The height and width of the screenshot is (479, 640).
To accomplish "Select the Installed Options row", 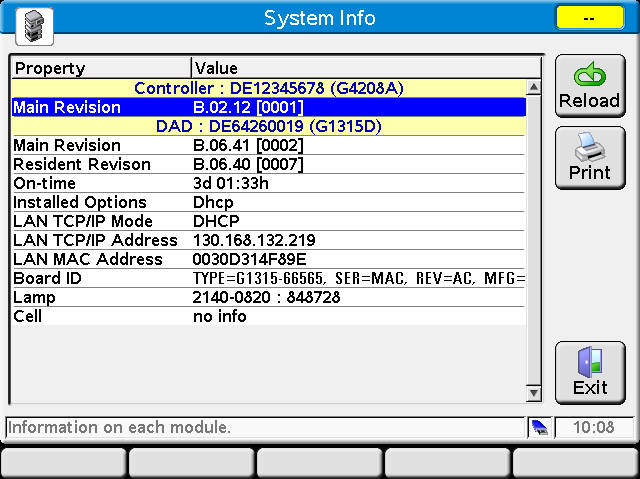I will point(269,202).
